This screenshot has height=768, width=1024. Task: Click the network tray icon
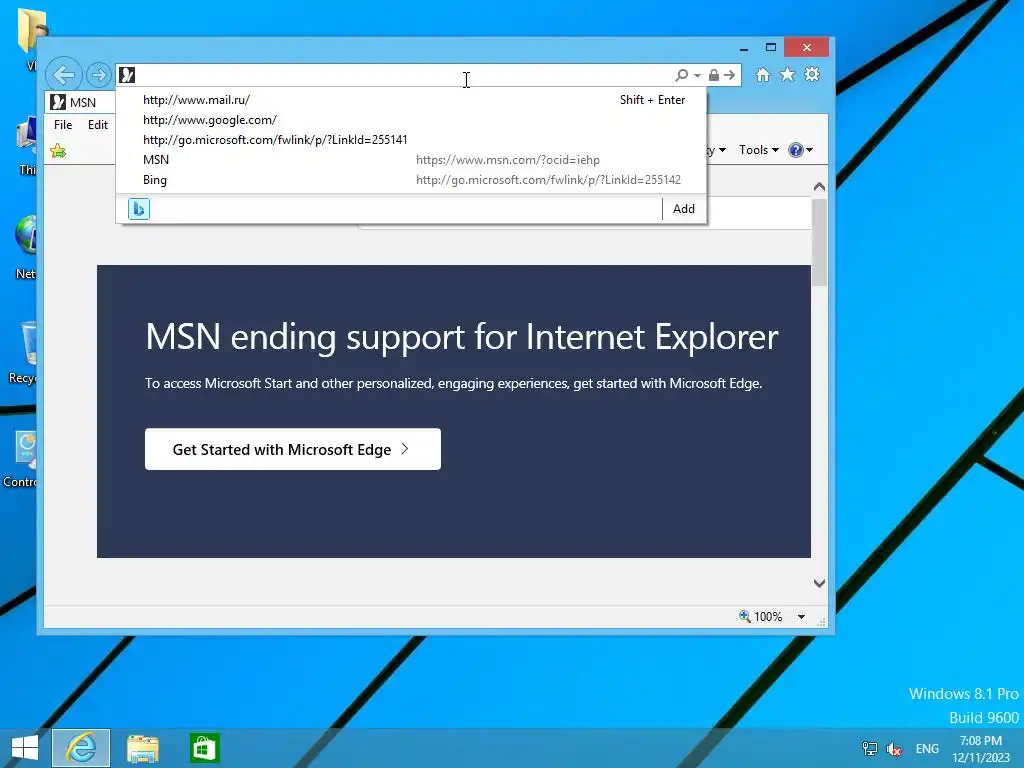point(870,748)
